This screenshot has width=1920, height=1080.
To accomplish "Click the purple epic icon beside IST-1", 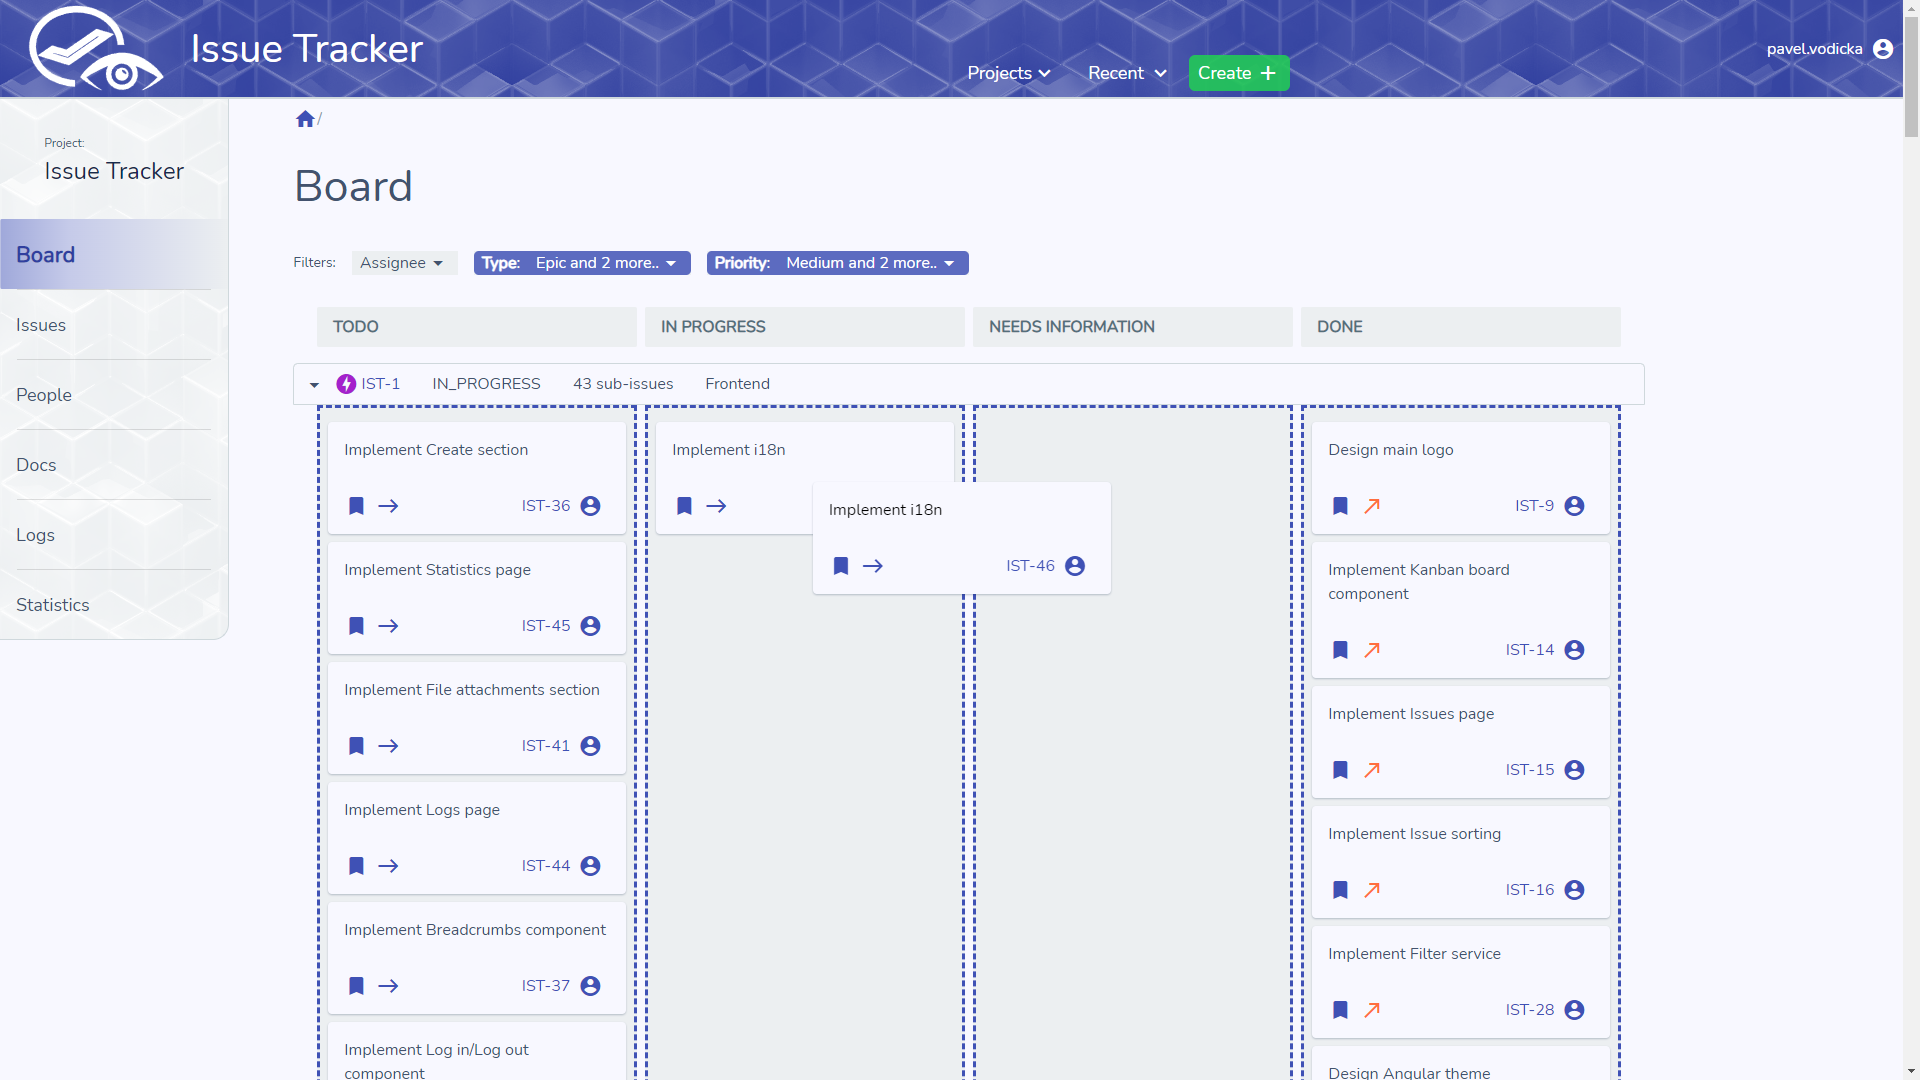I will 346,384.
